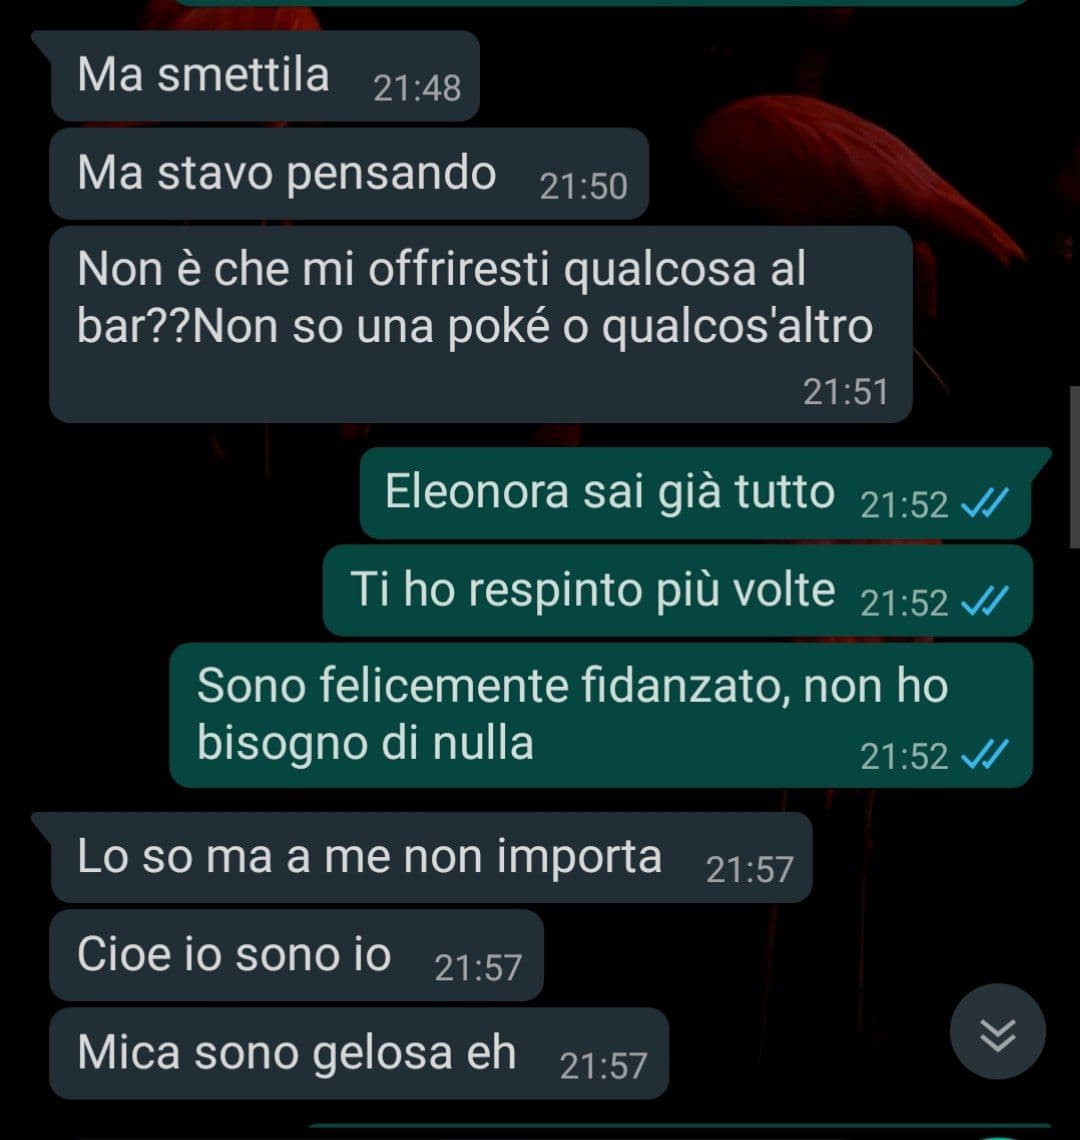Tap the 'Cioe io sono io' message
The image size is (1080, 1140).
[297, 955]
